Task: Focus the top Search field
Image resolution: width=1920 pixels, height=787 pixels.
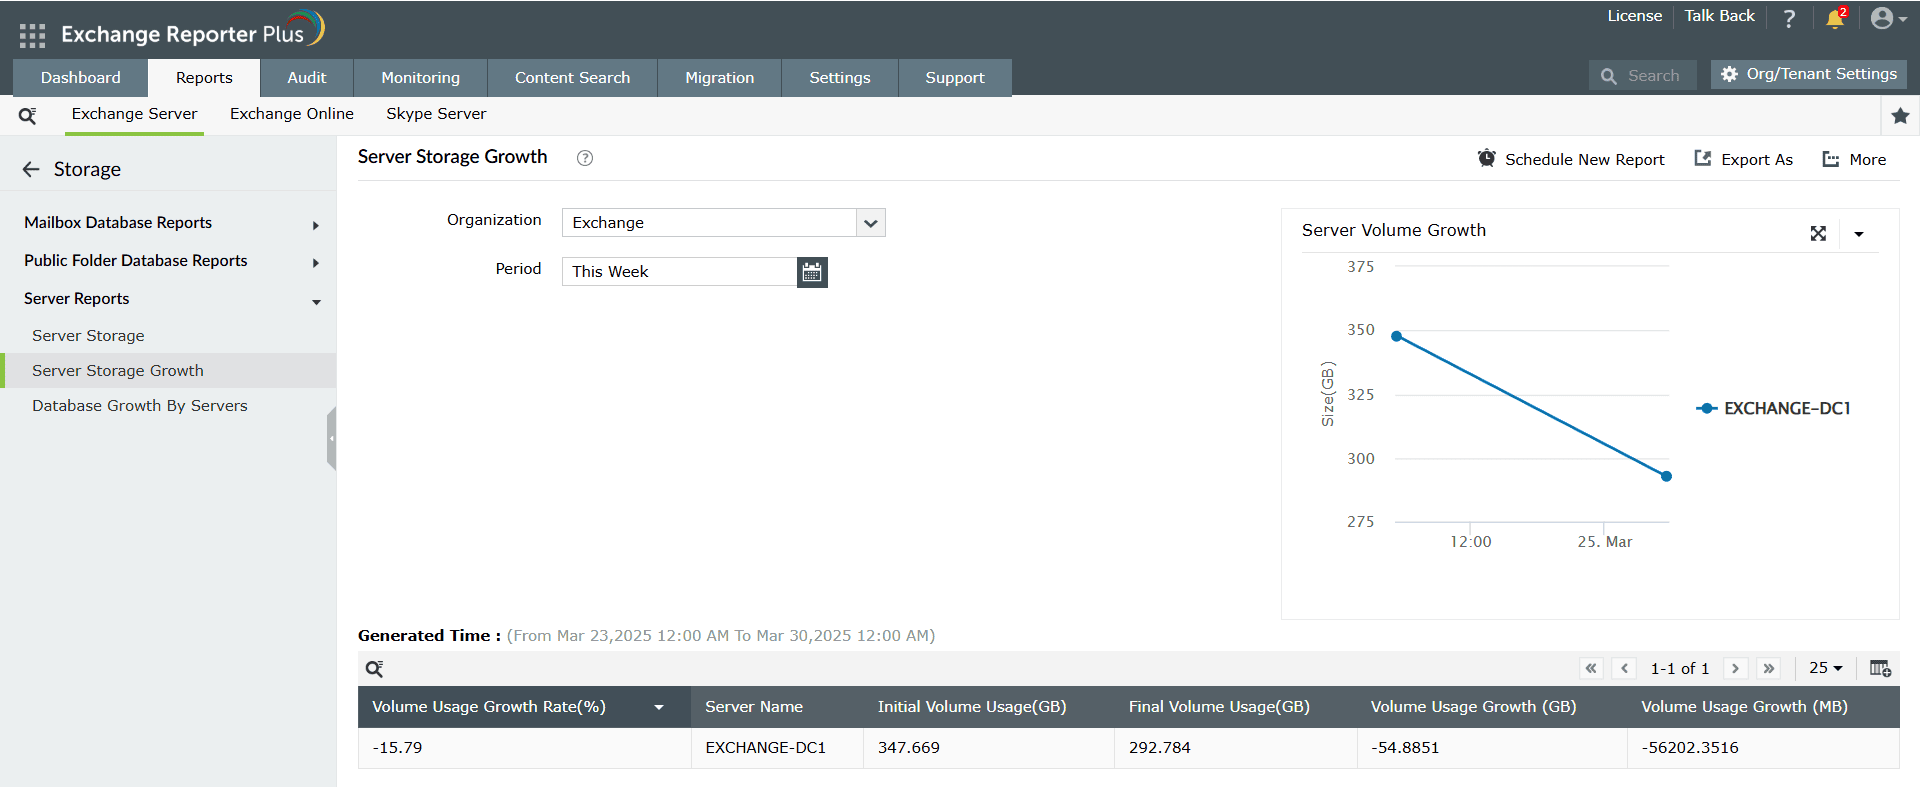Action: coord(1643,76)
